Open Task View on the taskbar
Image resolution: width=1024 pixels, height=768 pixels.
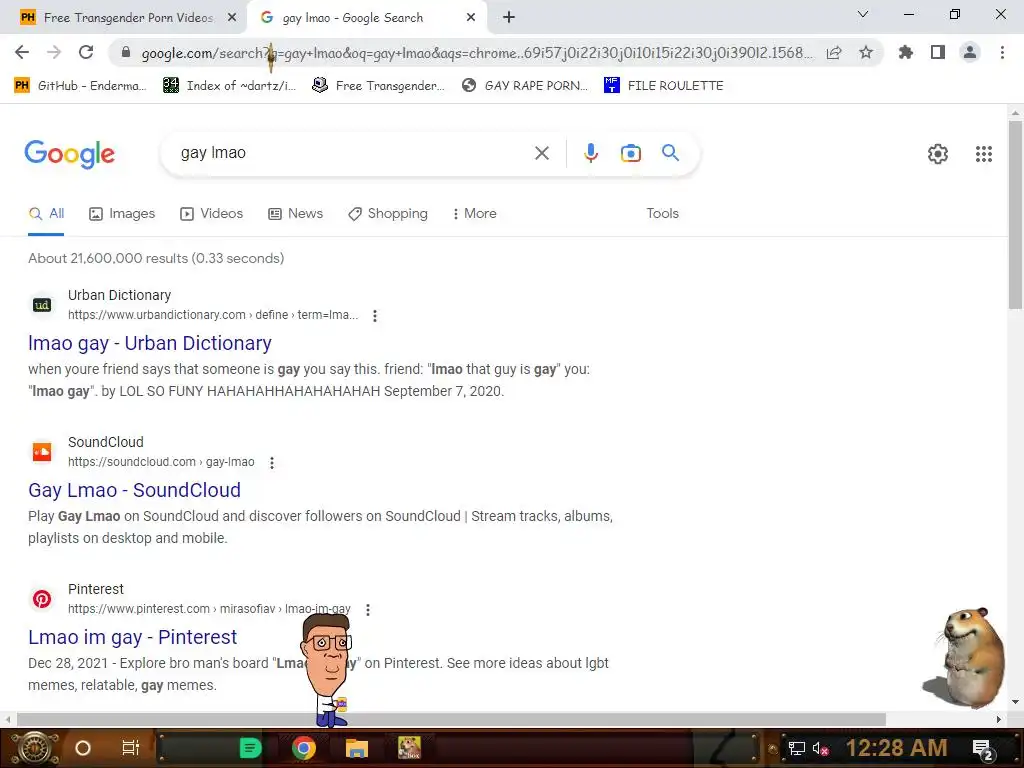tap(131, 748)
